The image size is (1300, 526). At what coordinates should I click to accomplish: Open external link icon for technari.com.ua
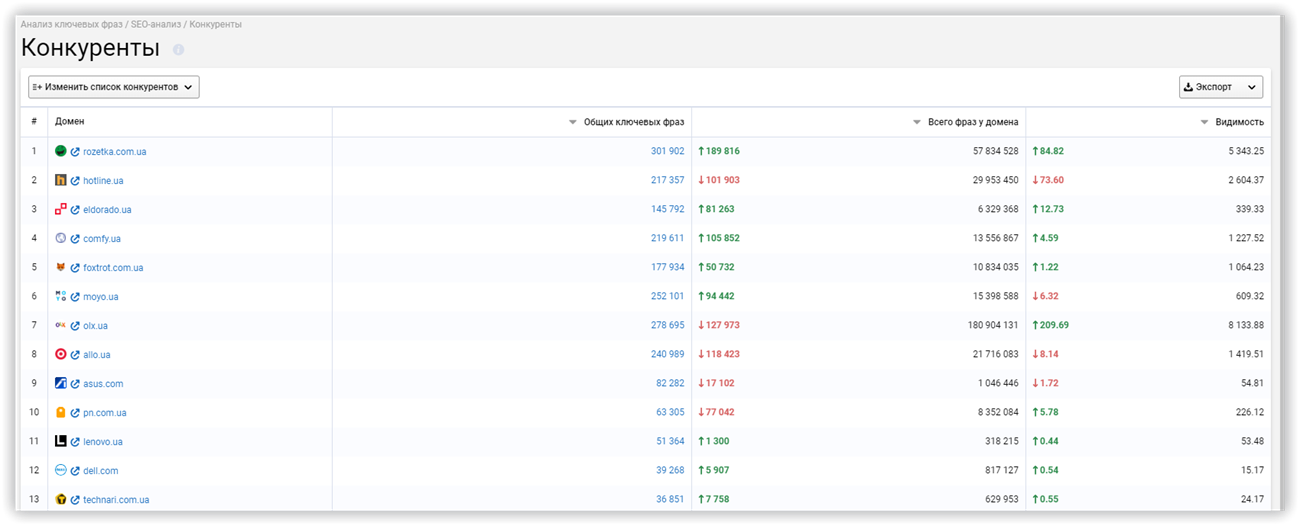(x=75, y=500)
